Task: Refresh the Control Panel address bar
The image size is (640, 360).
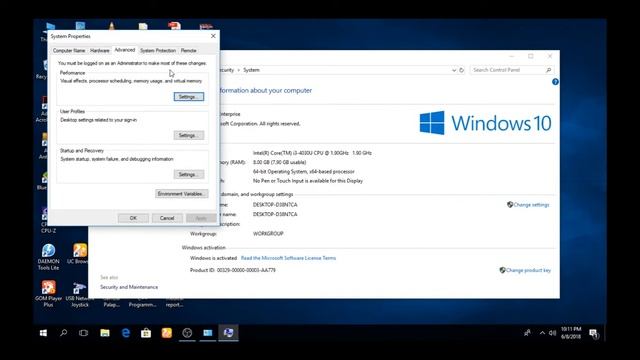Action: pyautogui.click(x=462, y=70)
